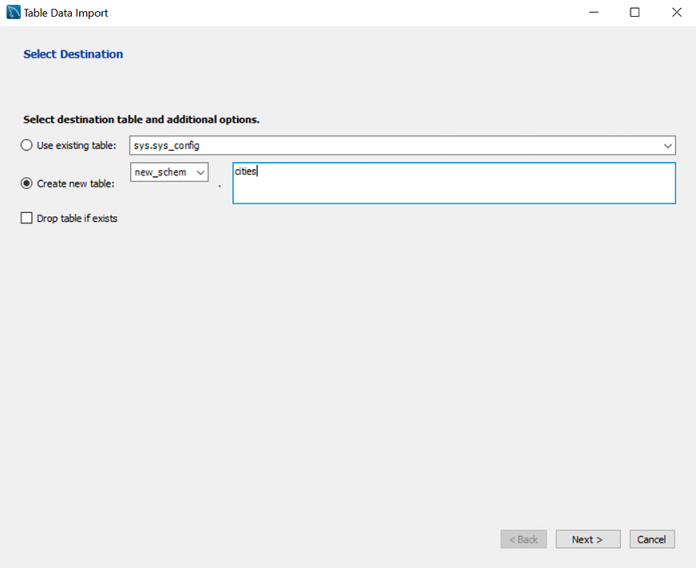This screenshot has height=568, width=696.
Task: Click the "Create new table:" label text
Action: pyautogui.click(x=75, y=183)
